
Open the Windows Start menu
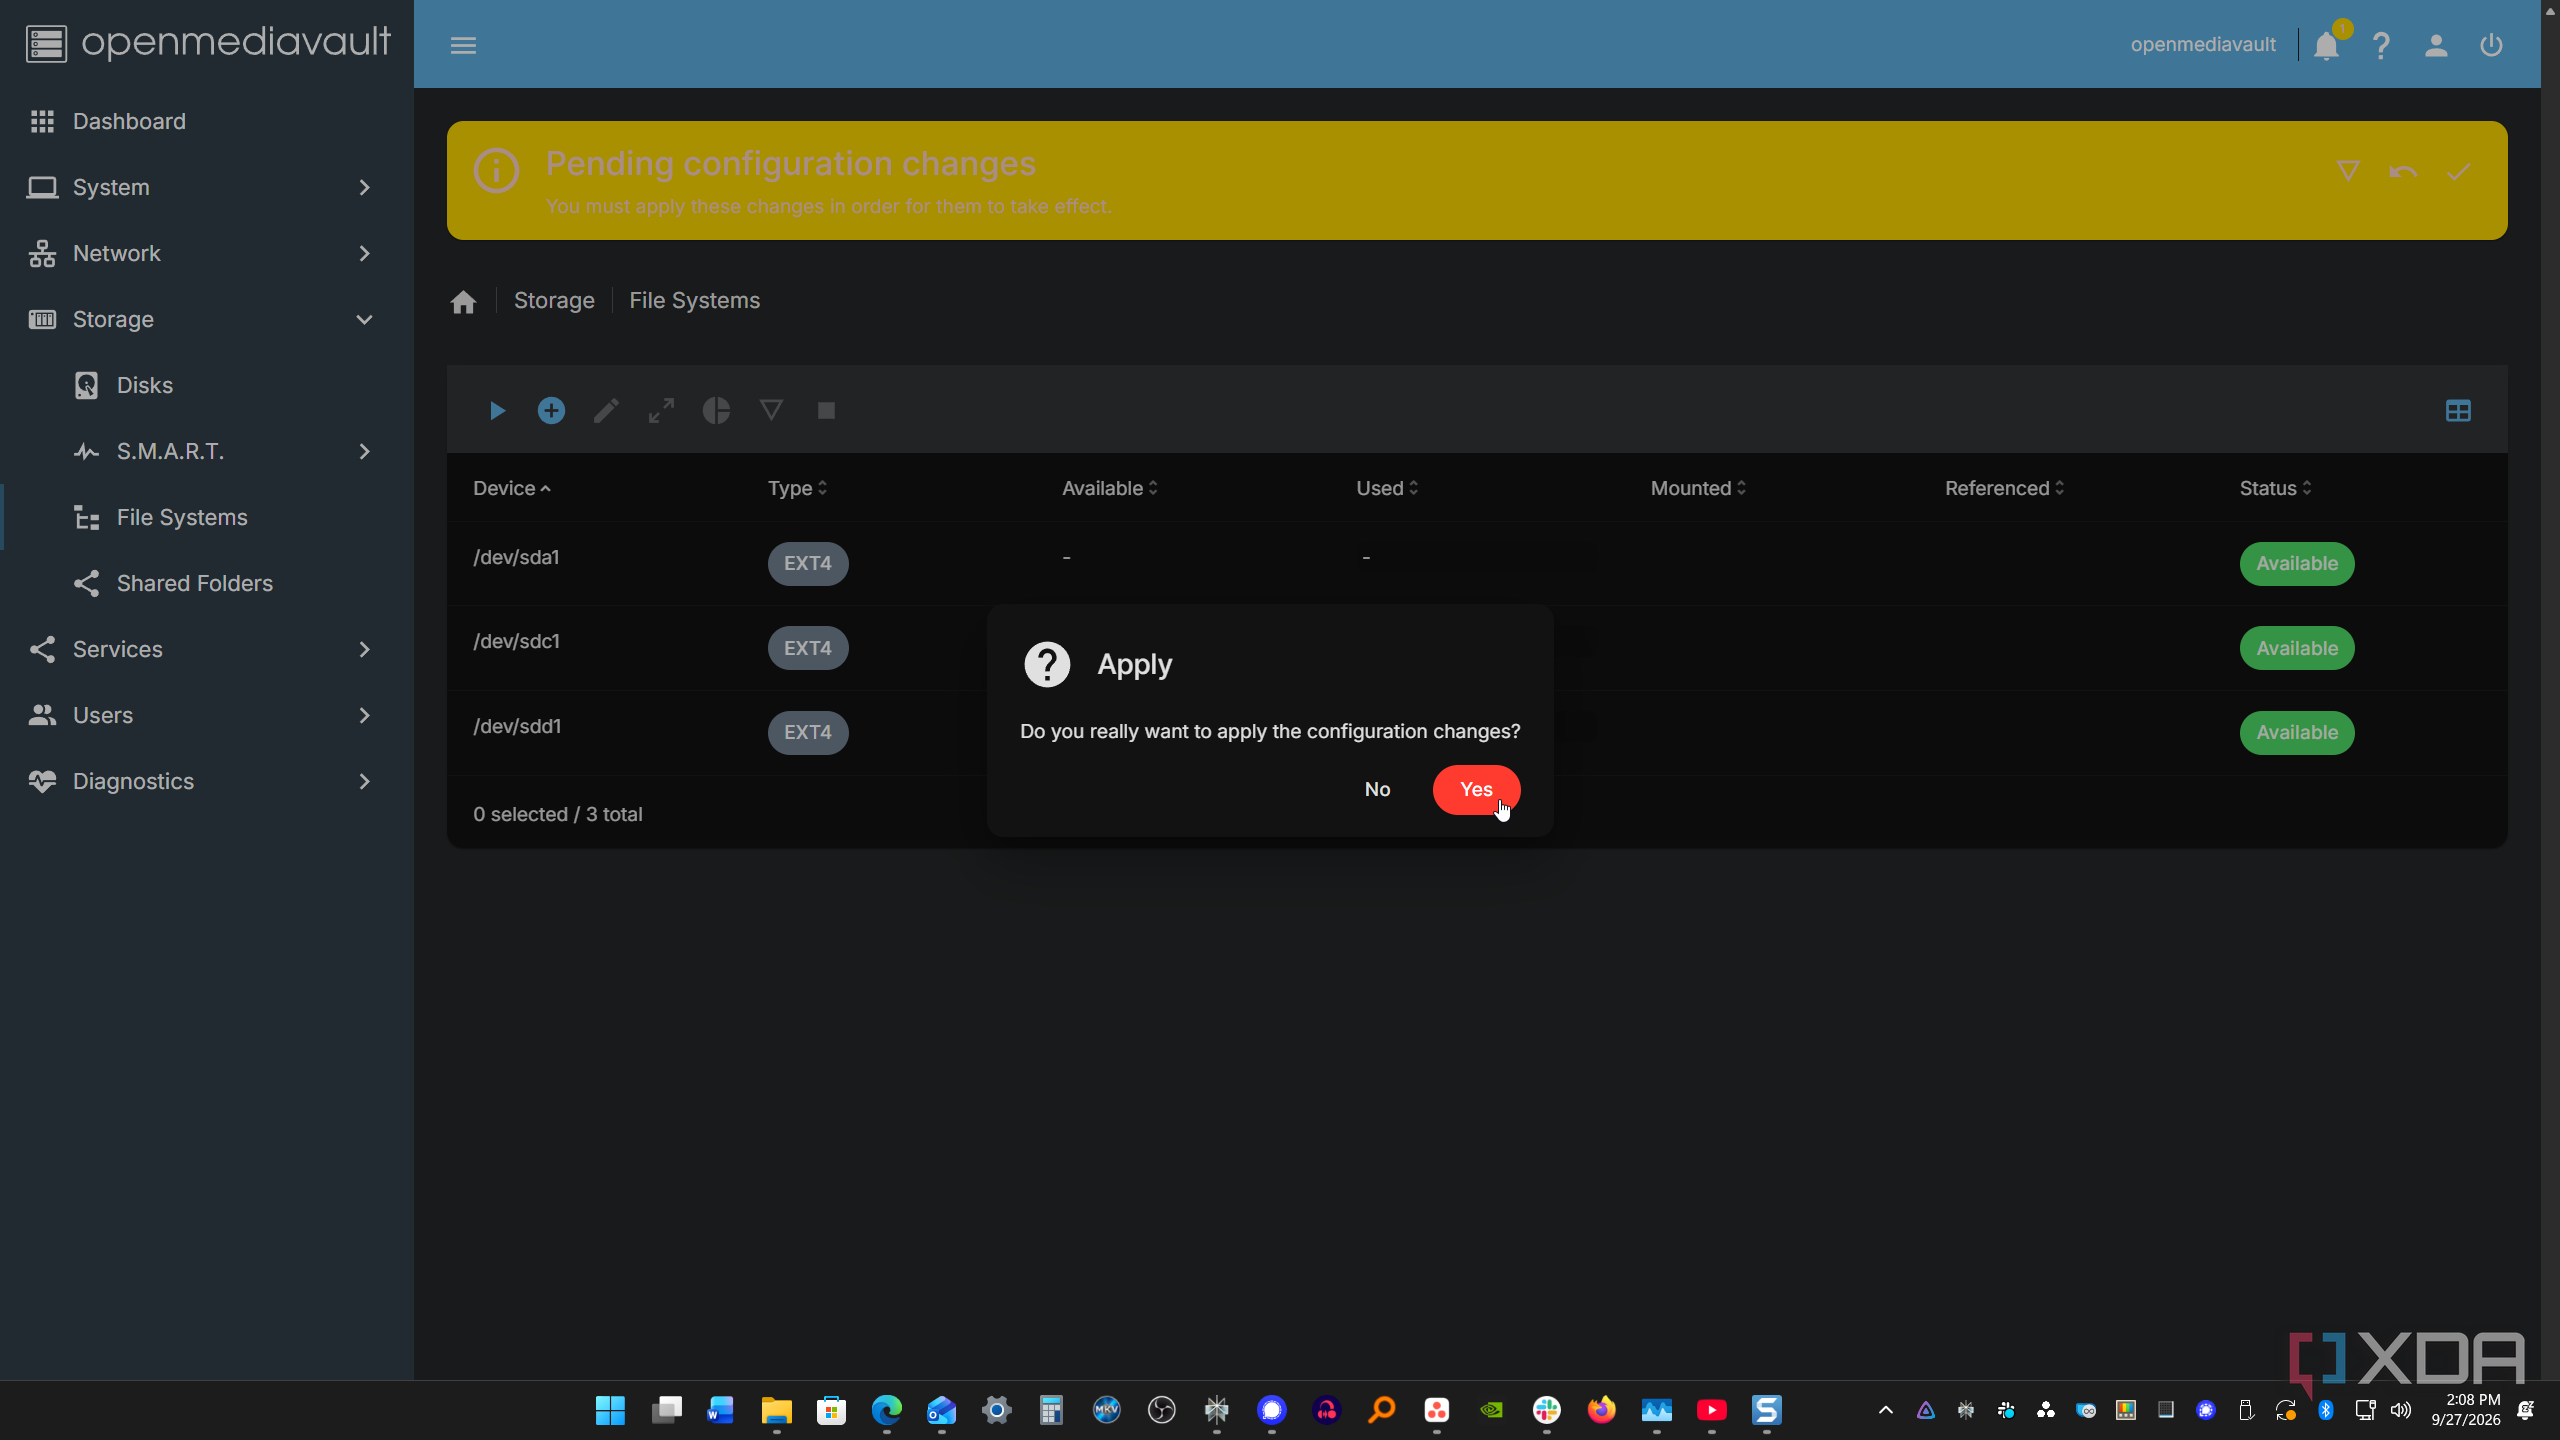coord(610,1410)
